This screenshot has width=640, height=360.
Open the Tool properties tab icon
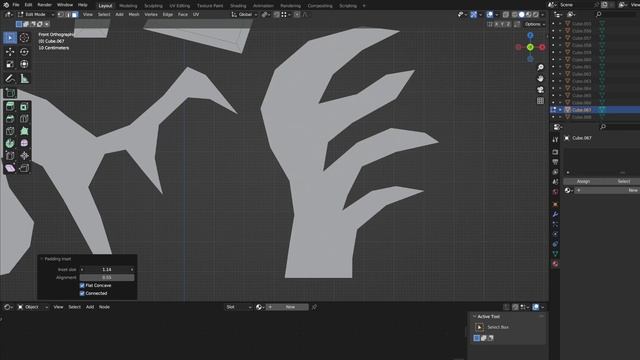tap(555, 140)
